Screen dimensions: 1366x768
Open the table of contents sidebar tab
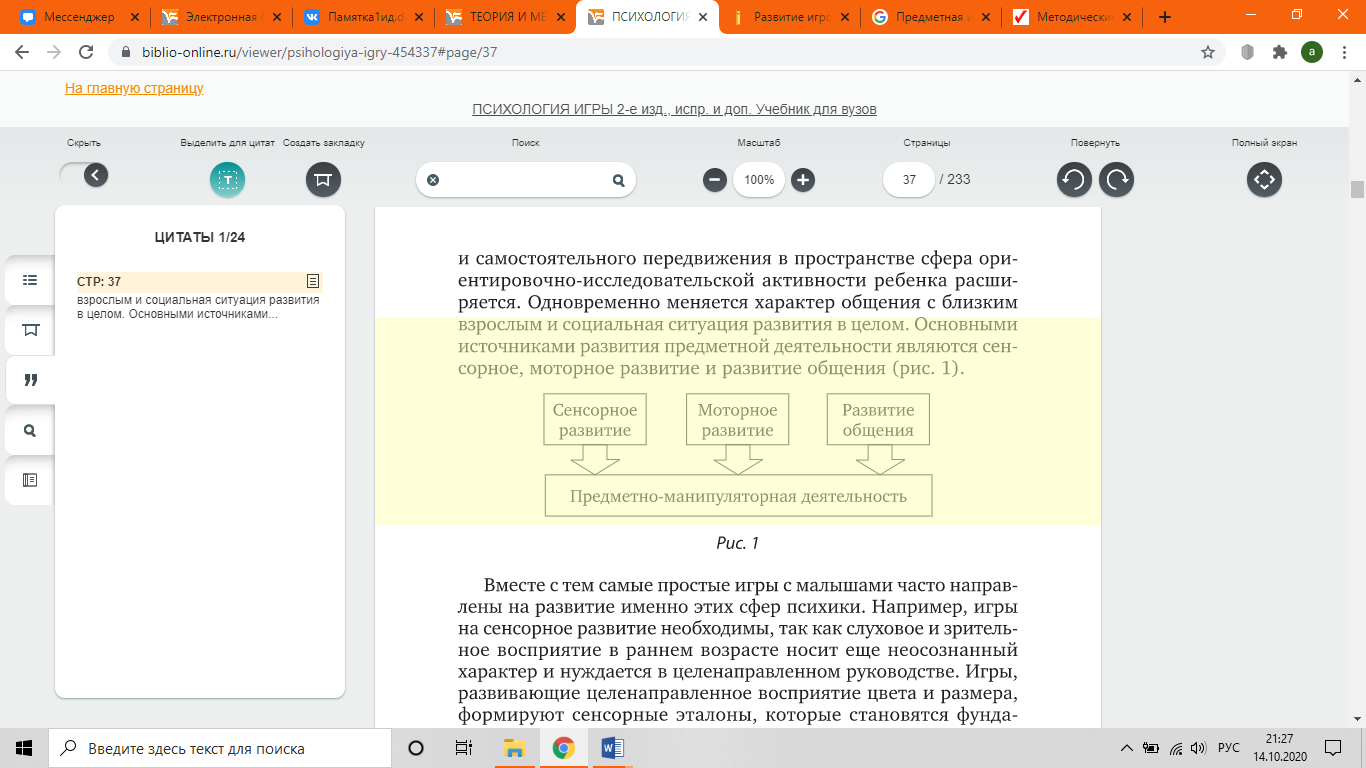point(30,280)
